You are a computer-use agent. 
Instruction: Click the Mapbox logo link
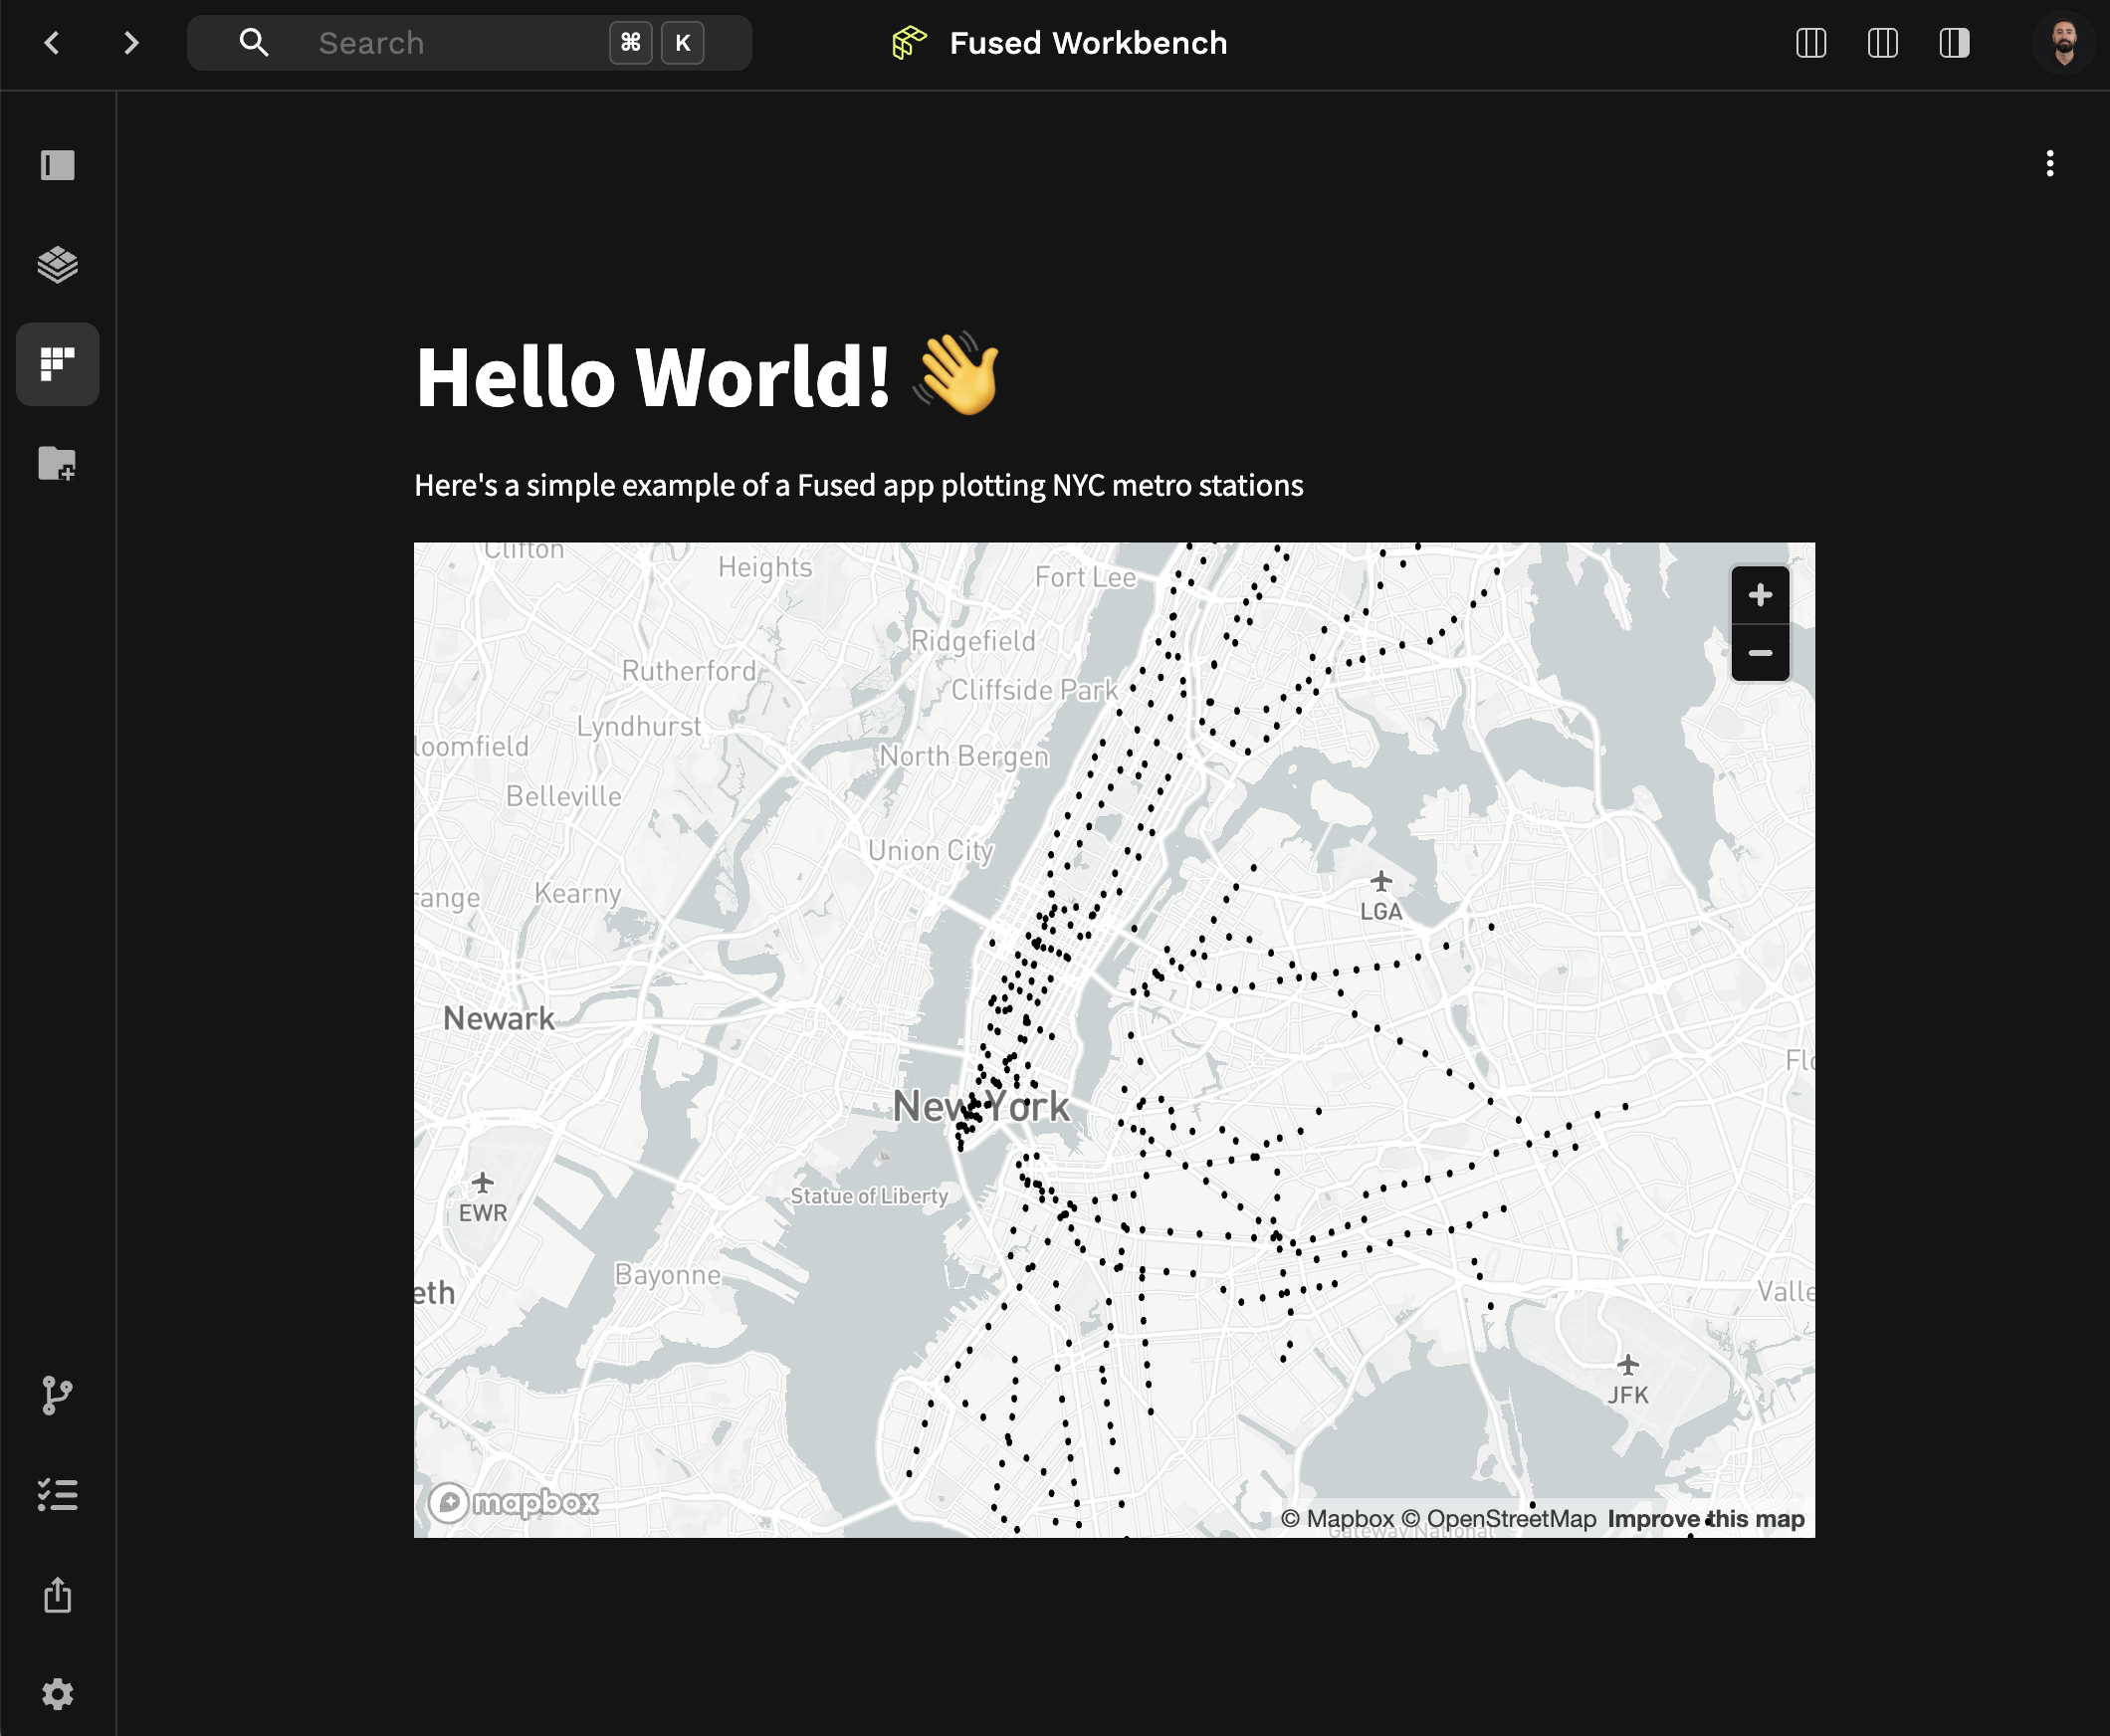pyautogui.click(x=514, y=1502)
